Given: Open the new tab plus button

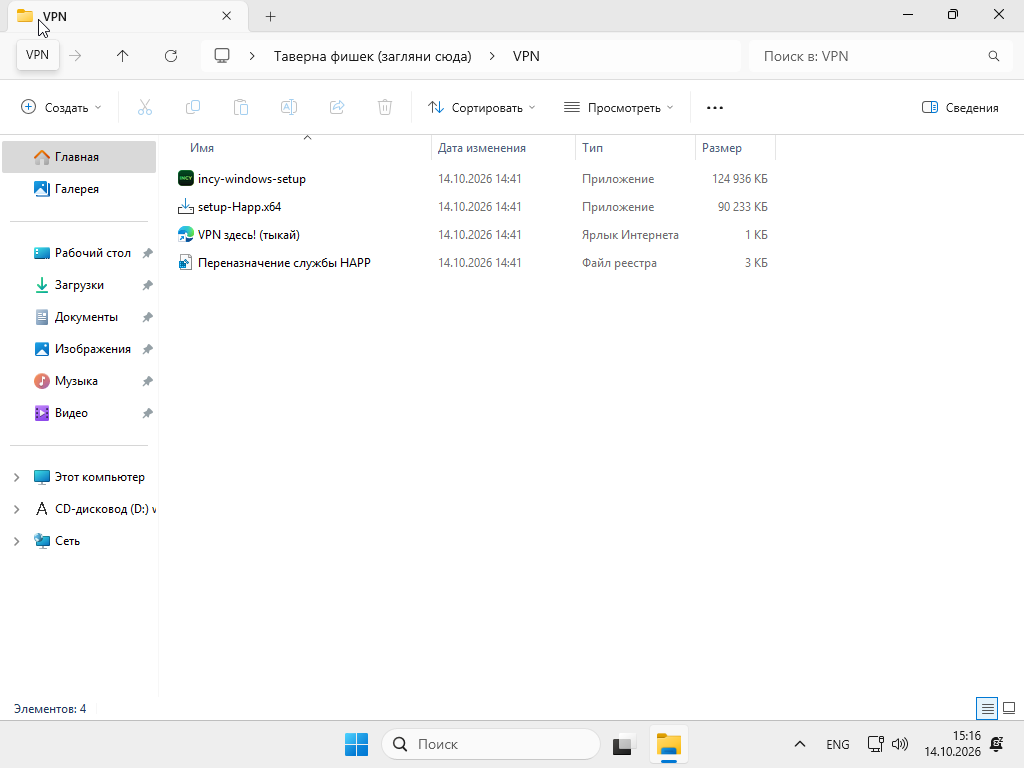Looking at the screenshot, I should click(x=270, y=16).
